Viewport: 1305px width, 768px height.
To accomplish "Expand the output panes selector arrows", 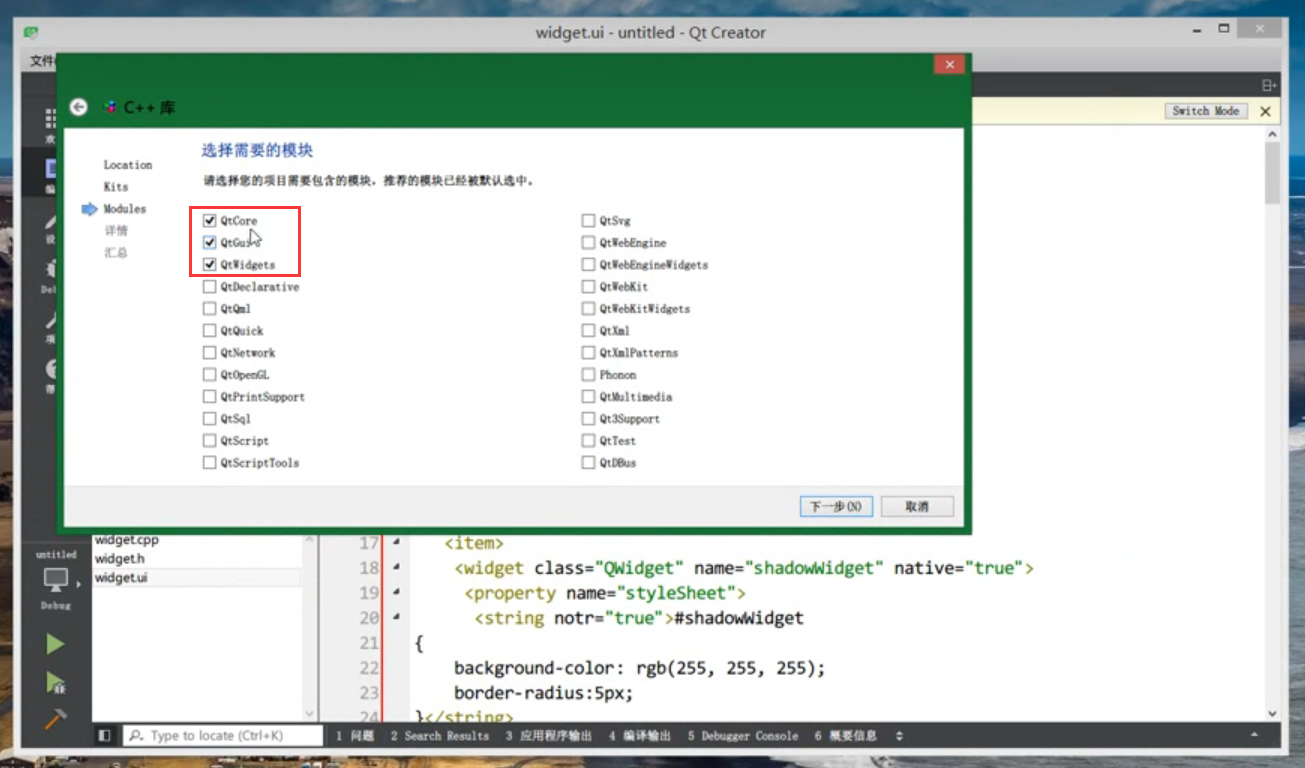I will [x=899, y=736].
